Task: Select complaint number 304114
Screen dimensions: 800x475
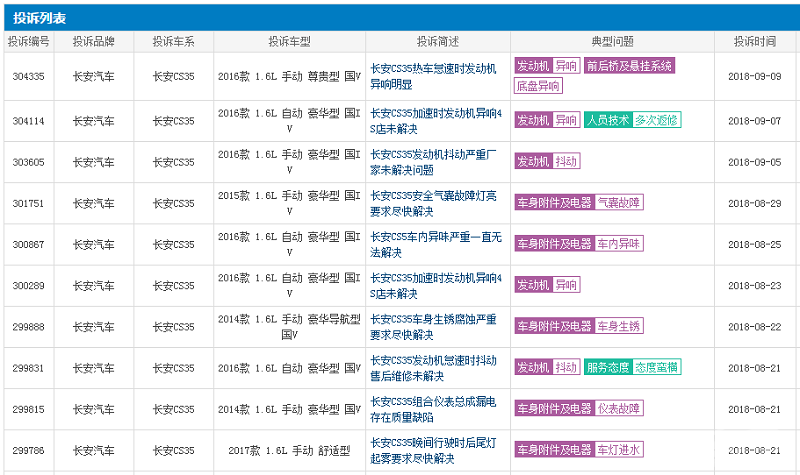Action: pyautogui.click(x=29, y=121)
